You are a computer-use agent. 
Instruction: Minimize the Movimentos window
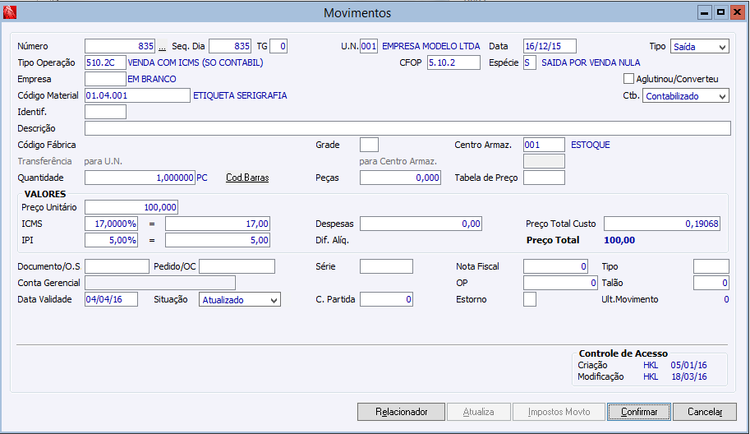pos(704,12)
